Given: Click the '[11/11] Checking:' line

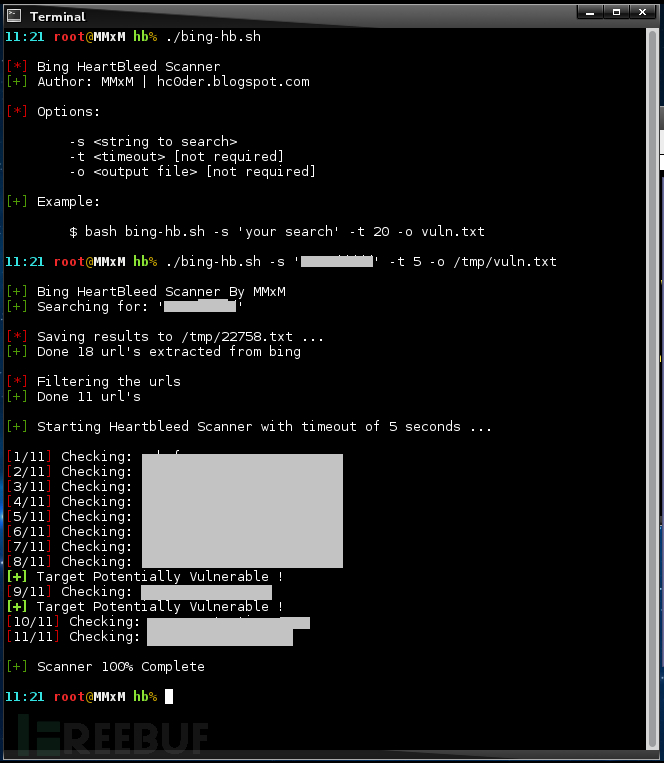Looking at the screenshot, I should point(73,637).
